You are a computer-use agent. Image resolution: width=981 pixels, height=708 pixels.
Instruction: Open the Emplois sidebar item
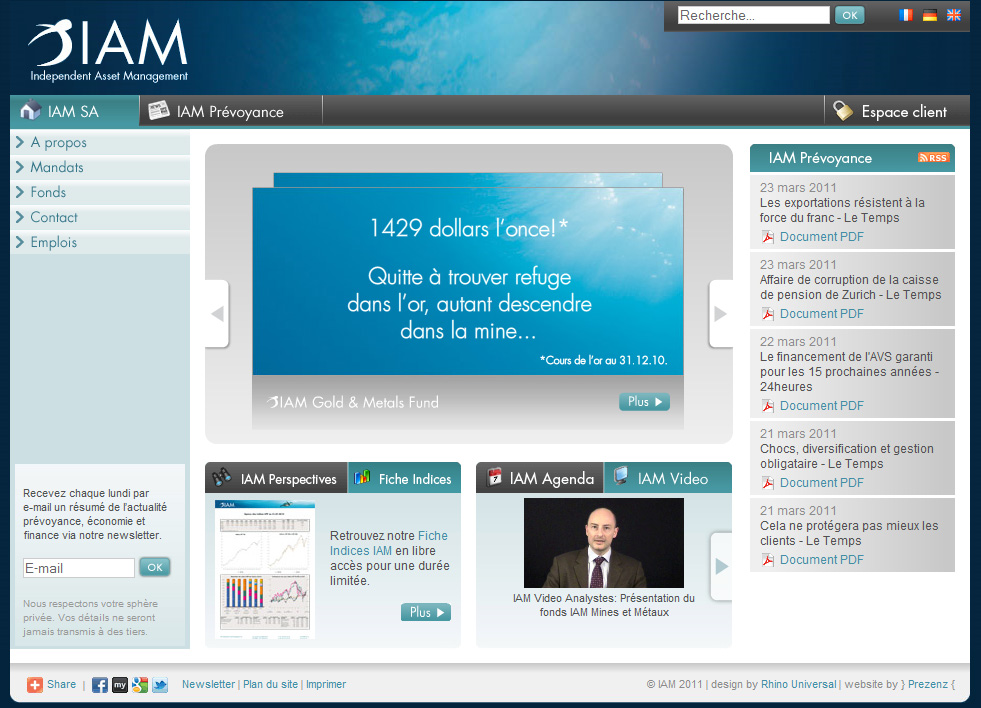(100, 243)
